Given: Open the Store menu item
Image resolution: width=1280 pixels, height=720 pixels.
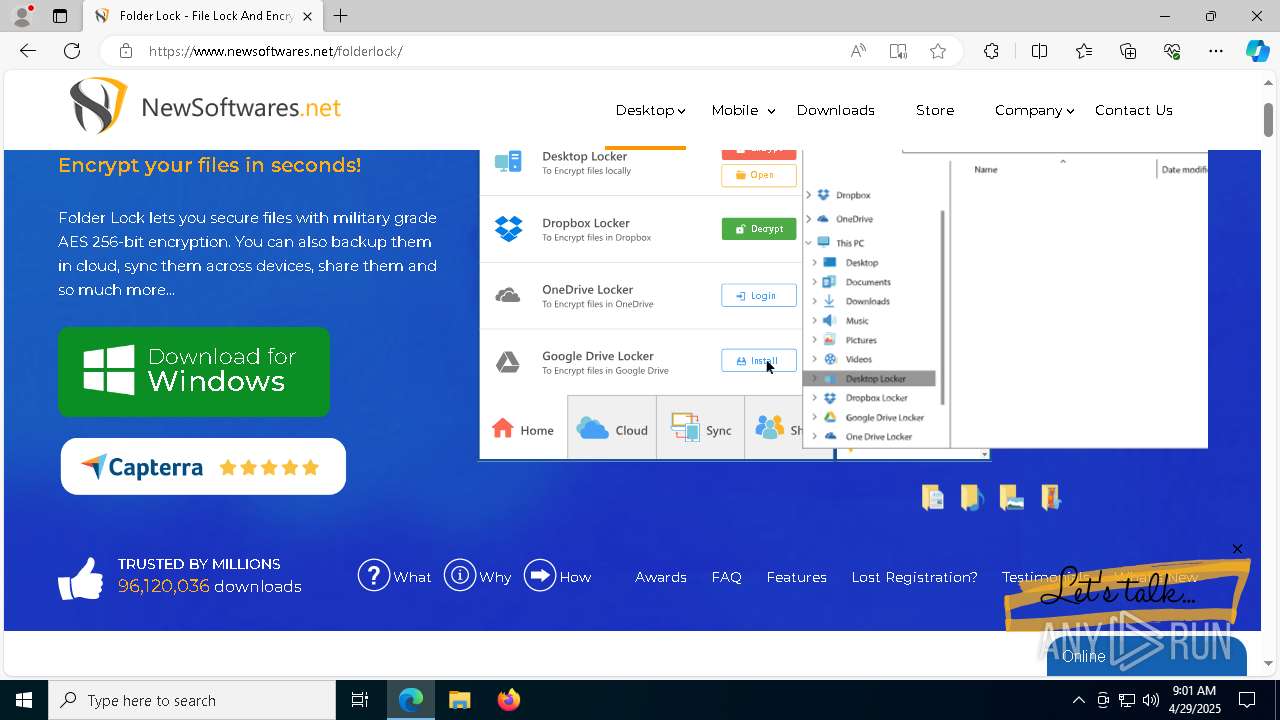Looking at the screenshot, I should [x=935, y=110].
